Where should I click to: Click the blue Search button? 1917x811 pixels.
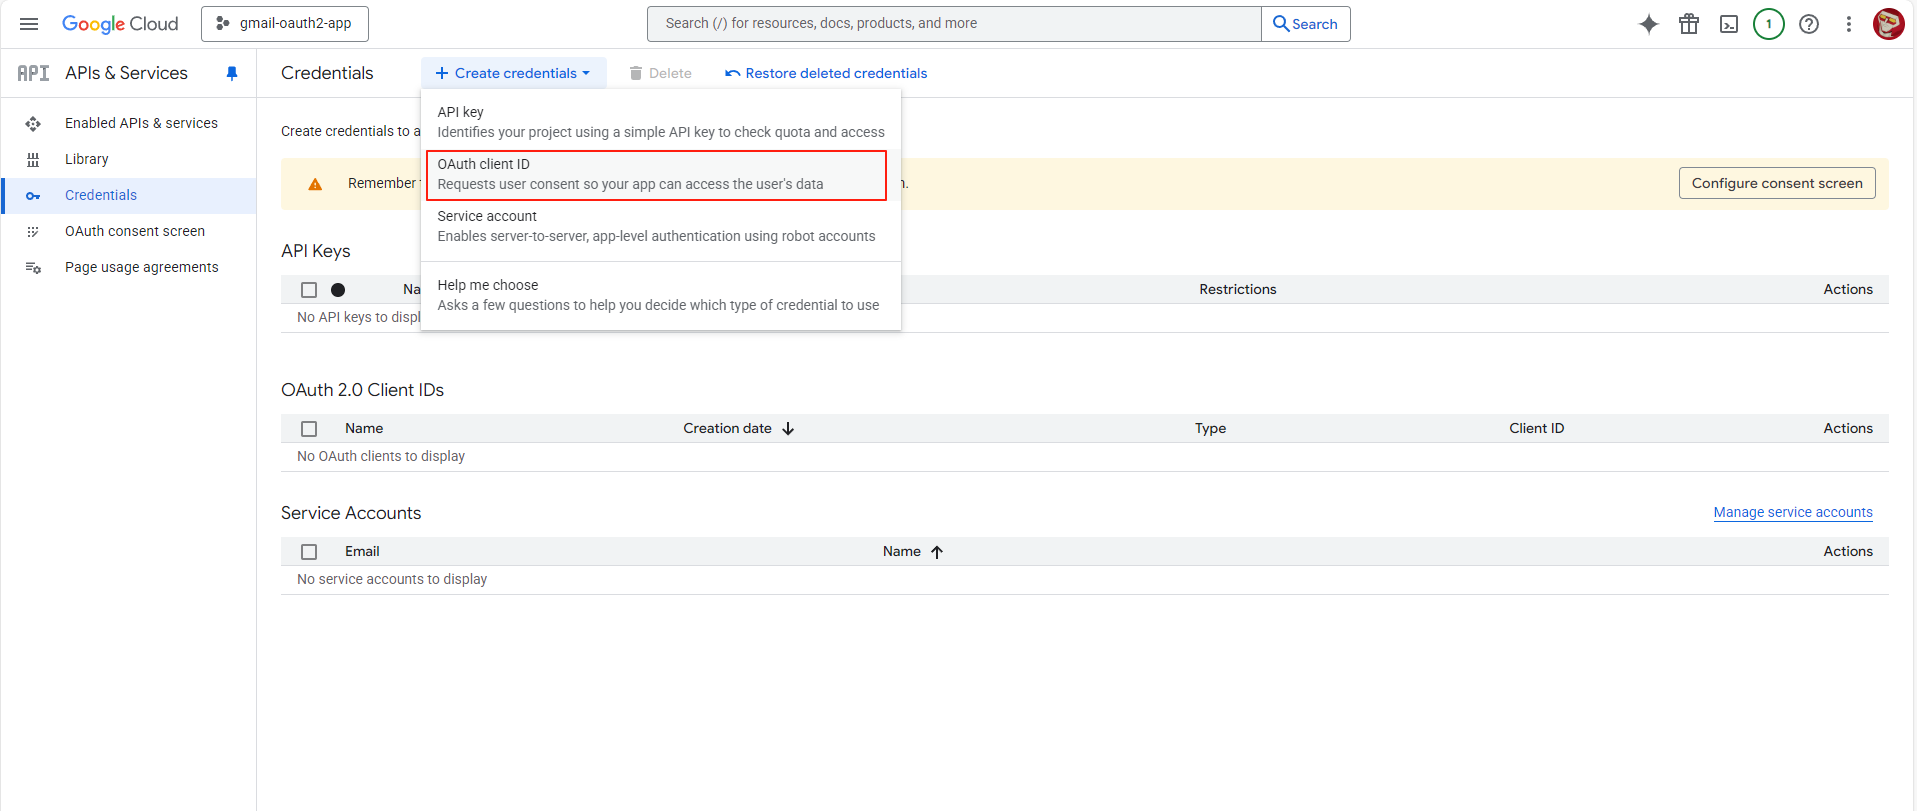click(1306, 24)
